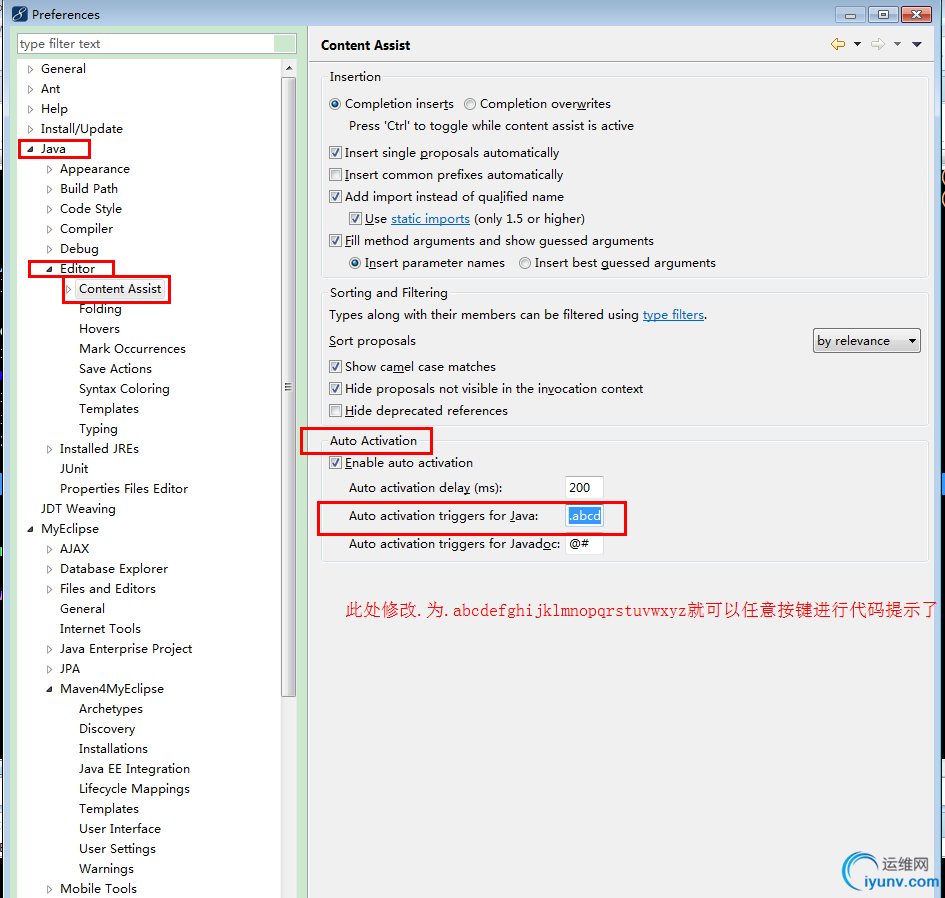Select Hovers preference page
Viewport: 945px width, 898px height.
click(x=99, y=328)
